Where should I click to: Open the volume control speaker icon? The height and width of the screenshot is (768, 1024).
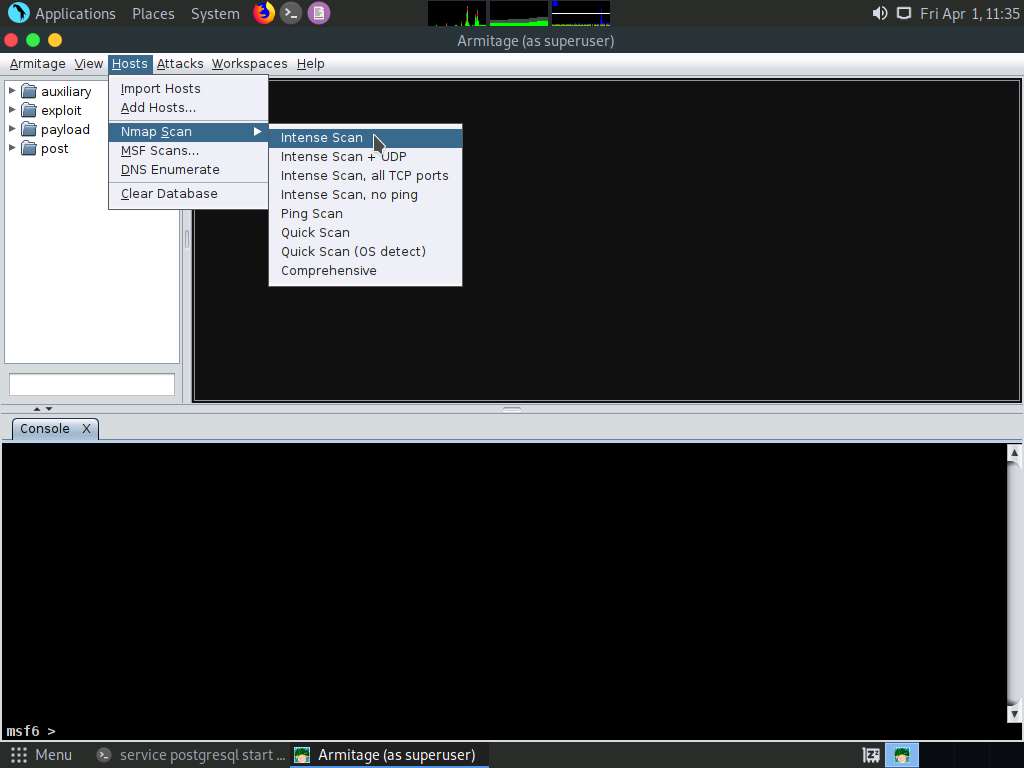pyautogui.click(x=880, y=13)
